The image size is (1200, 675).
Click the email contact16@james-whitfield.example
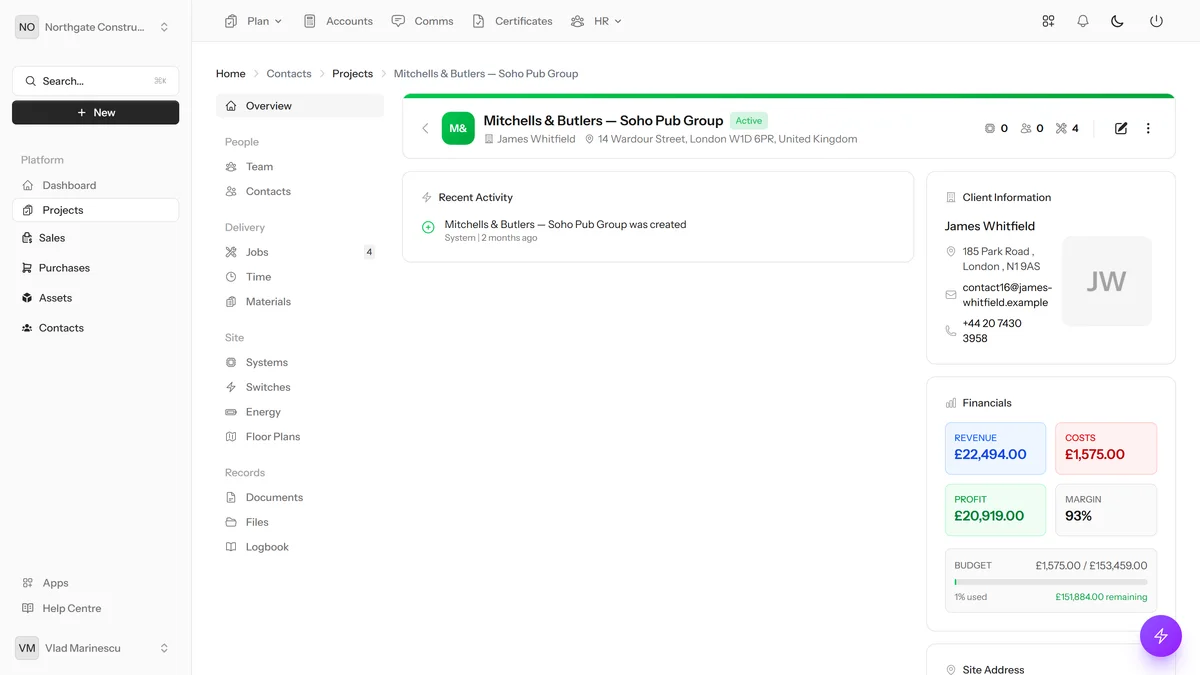[x=1005, y=295]
